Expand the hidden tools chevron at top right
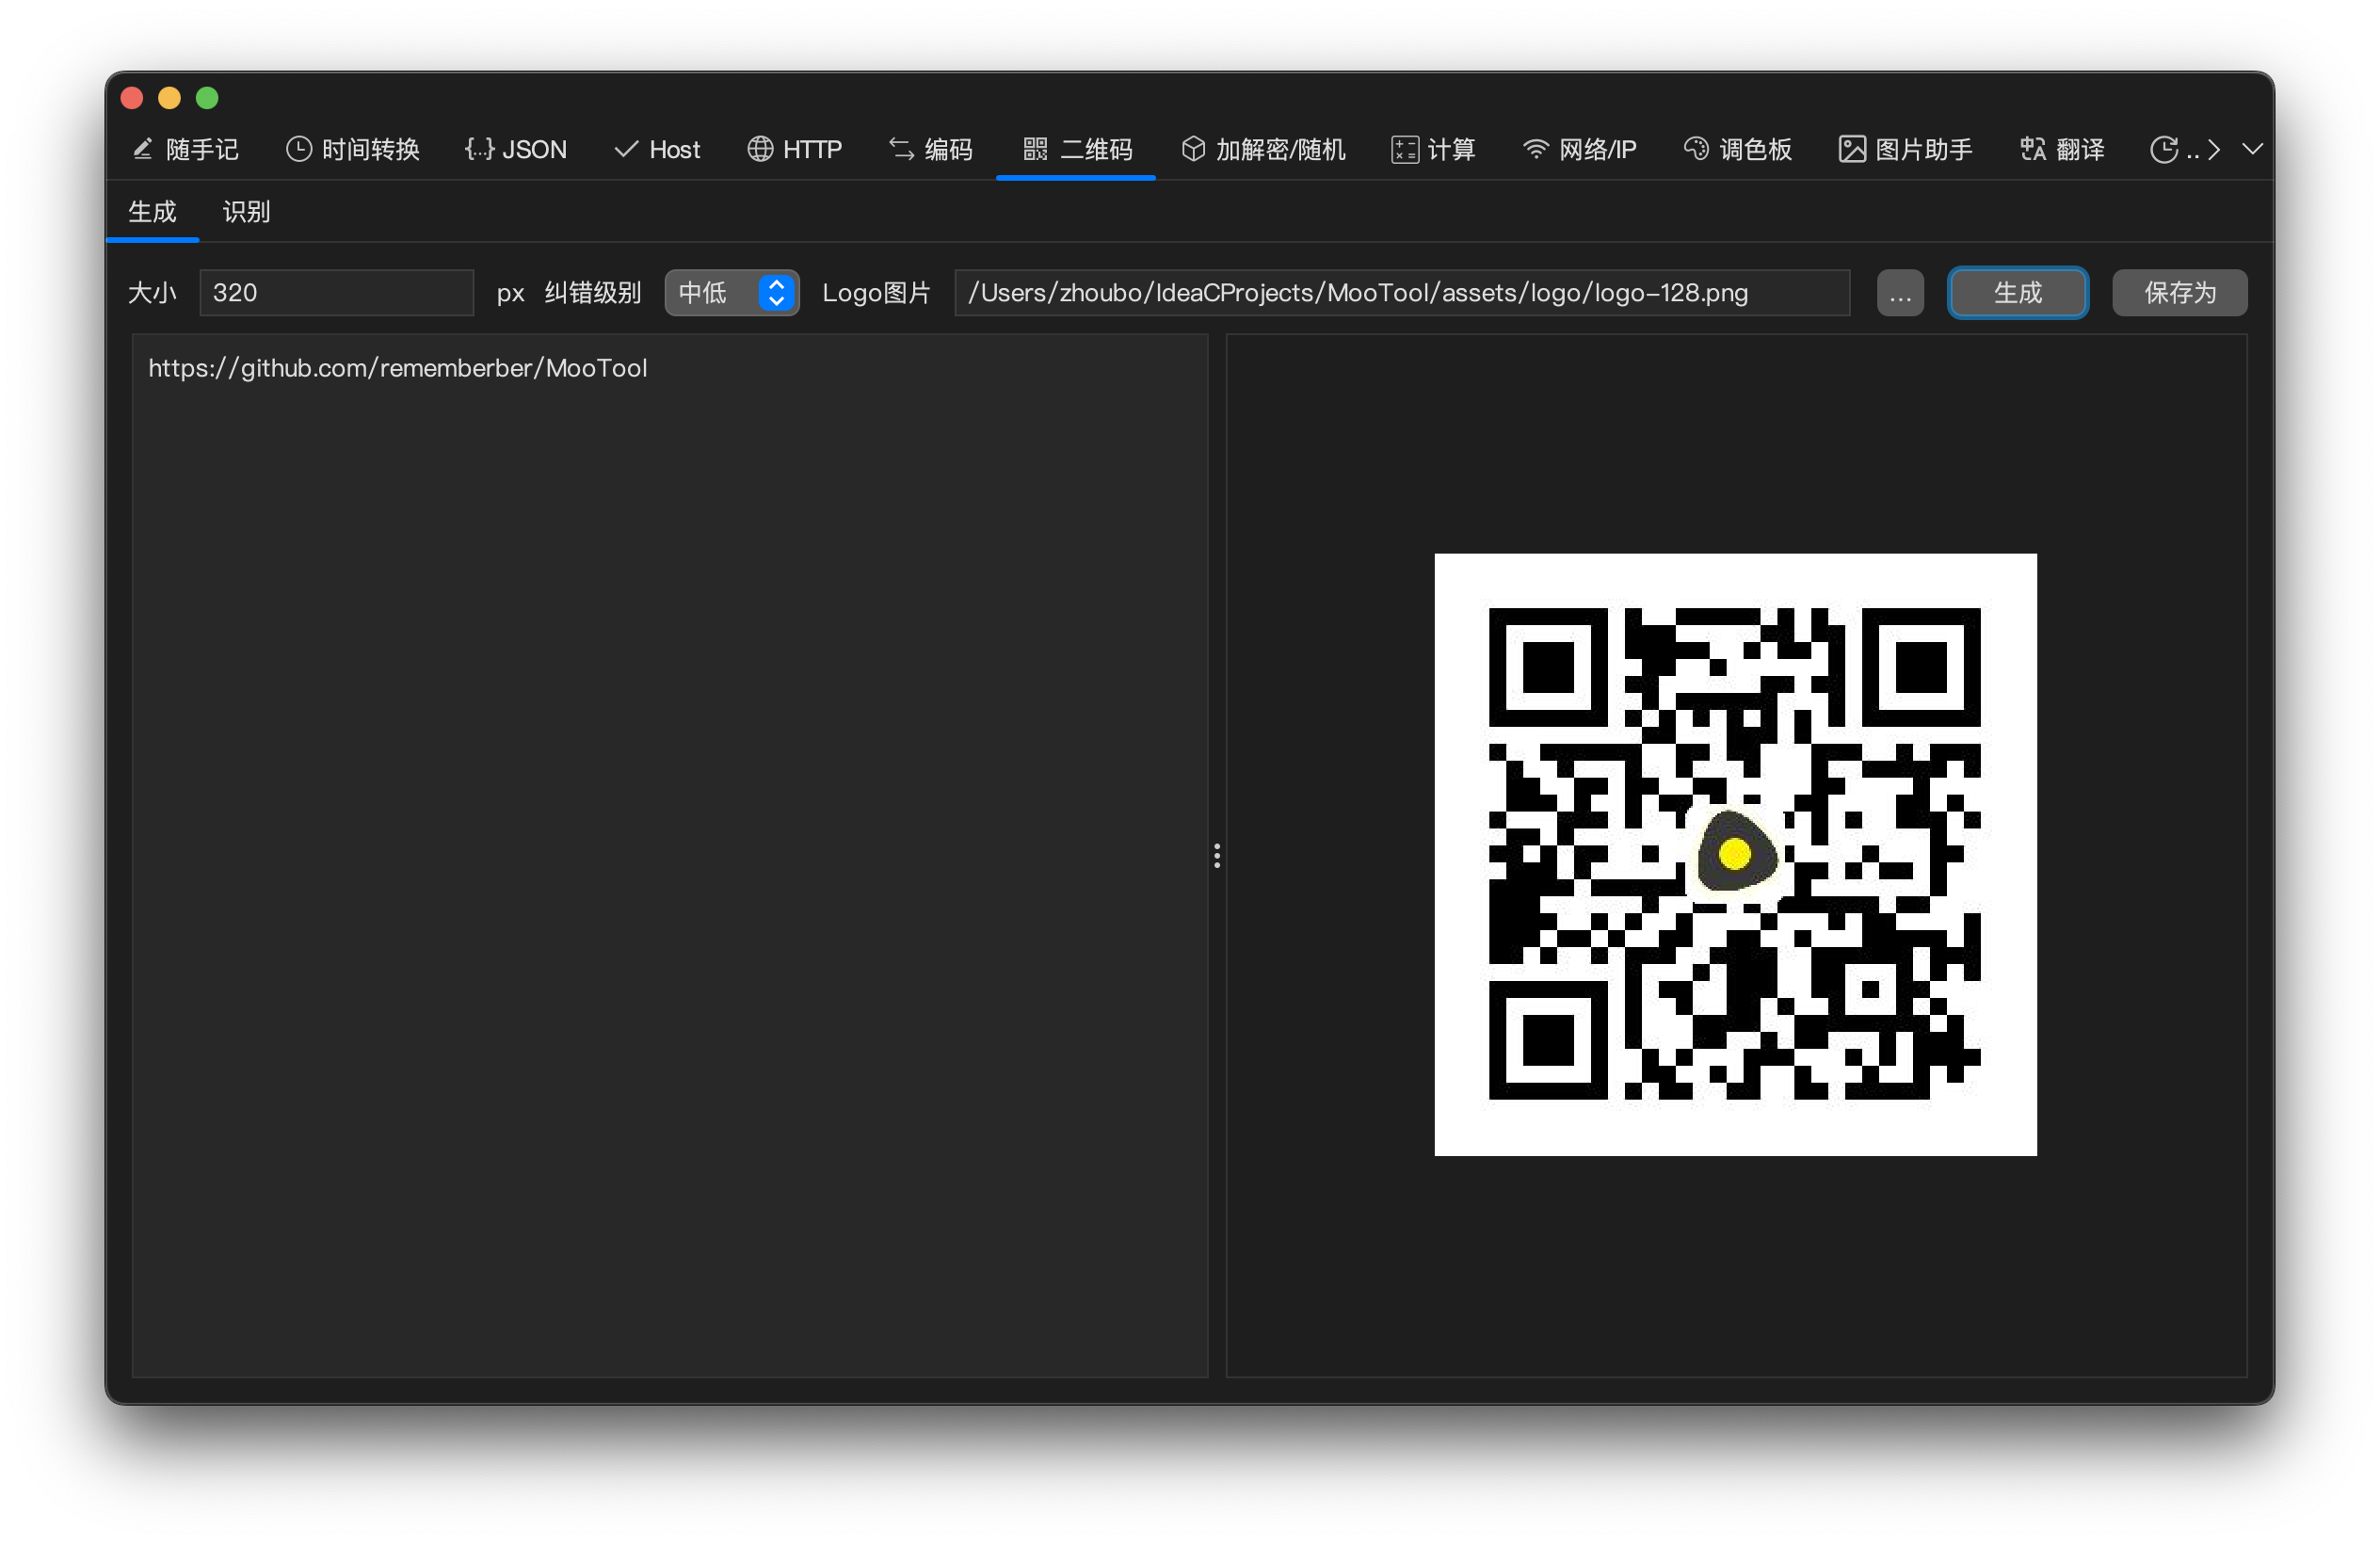 click(x=2252, y=149)
